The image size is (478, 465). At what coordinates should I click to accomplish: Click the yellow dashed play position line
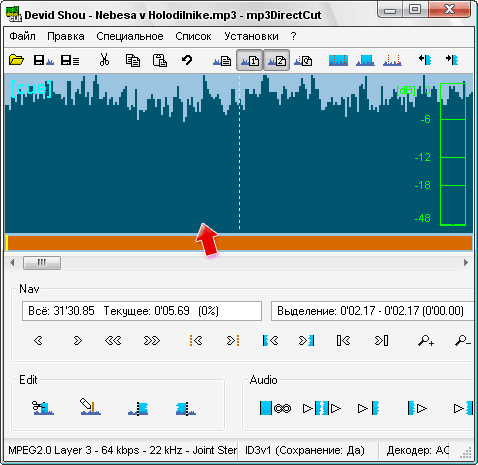pyautogui.click(x=239, y=153)
